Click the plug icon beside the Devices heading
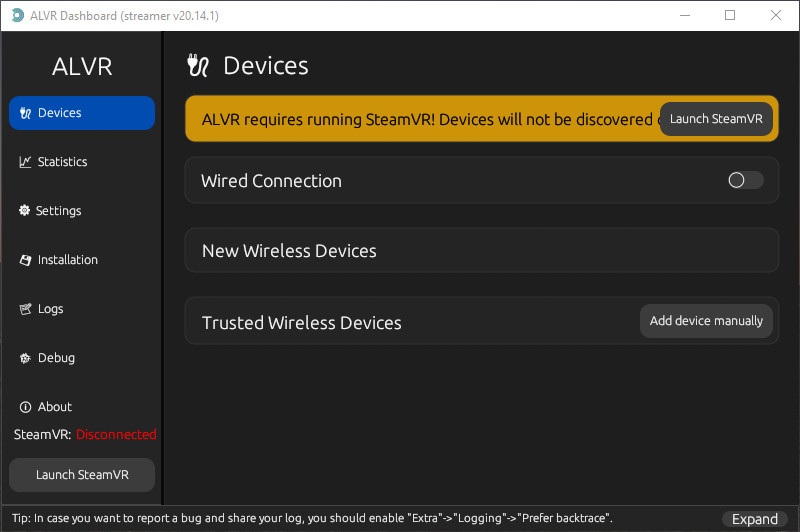 click(198, 65)
